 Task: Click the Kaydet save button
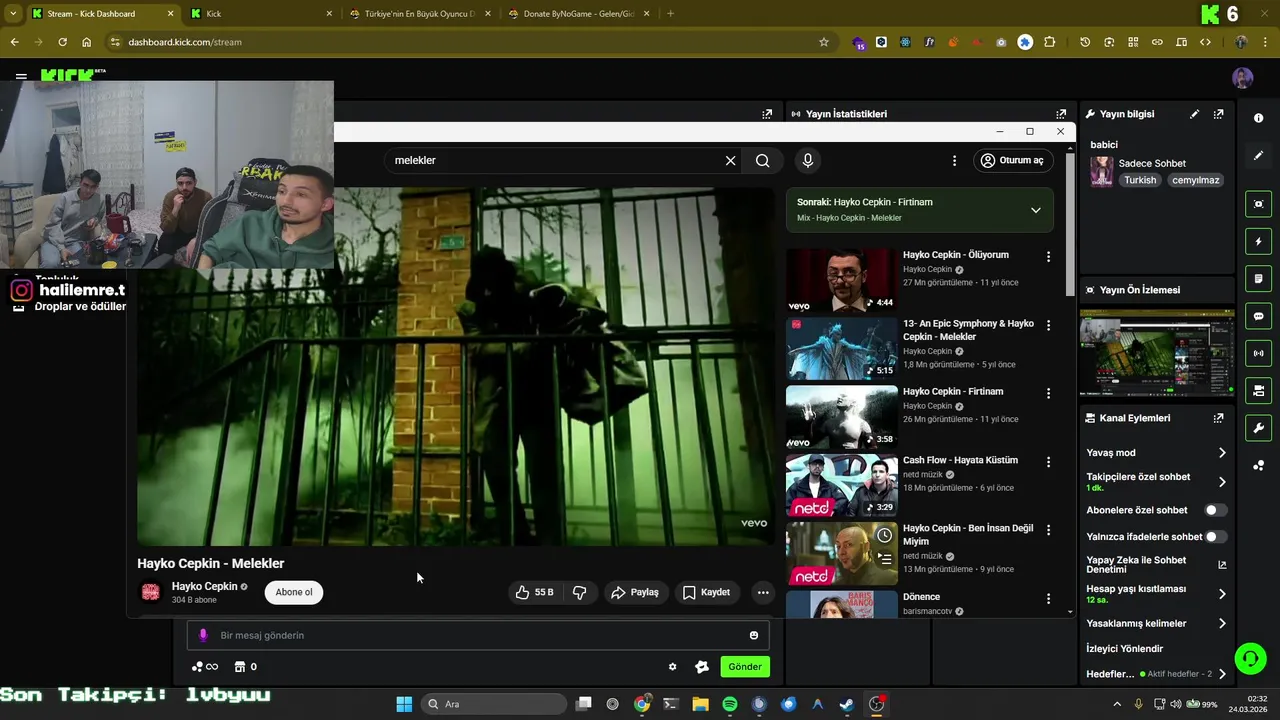707,592
